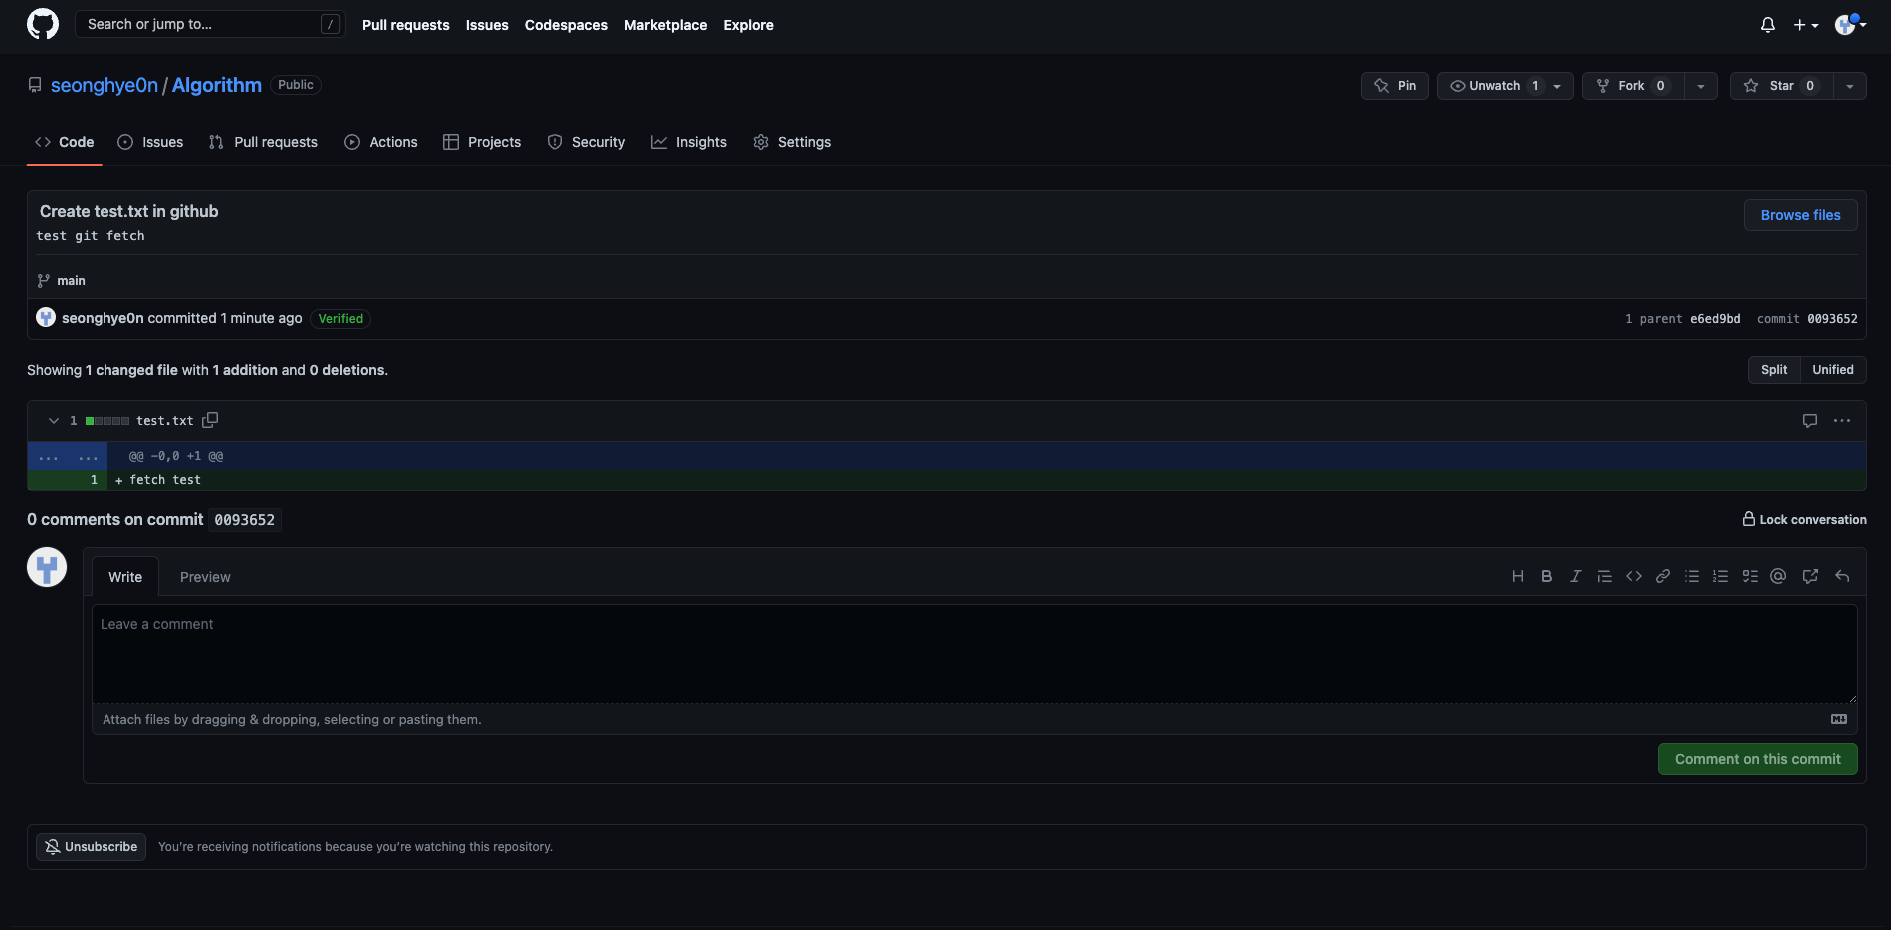Expand hidden diff lines ellipsis

(x=68, y=456)
